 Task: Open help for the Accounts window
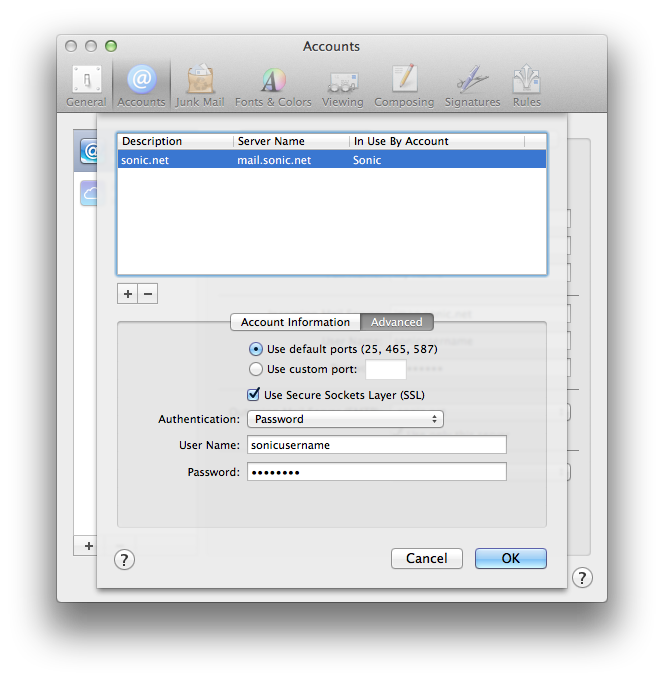[582, 578]
